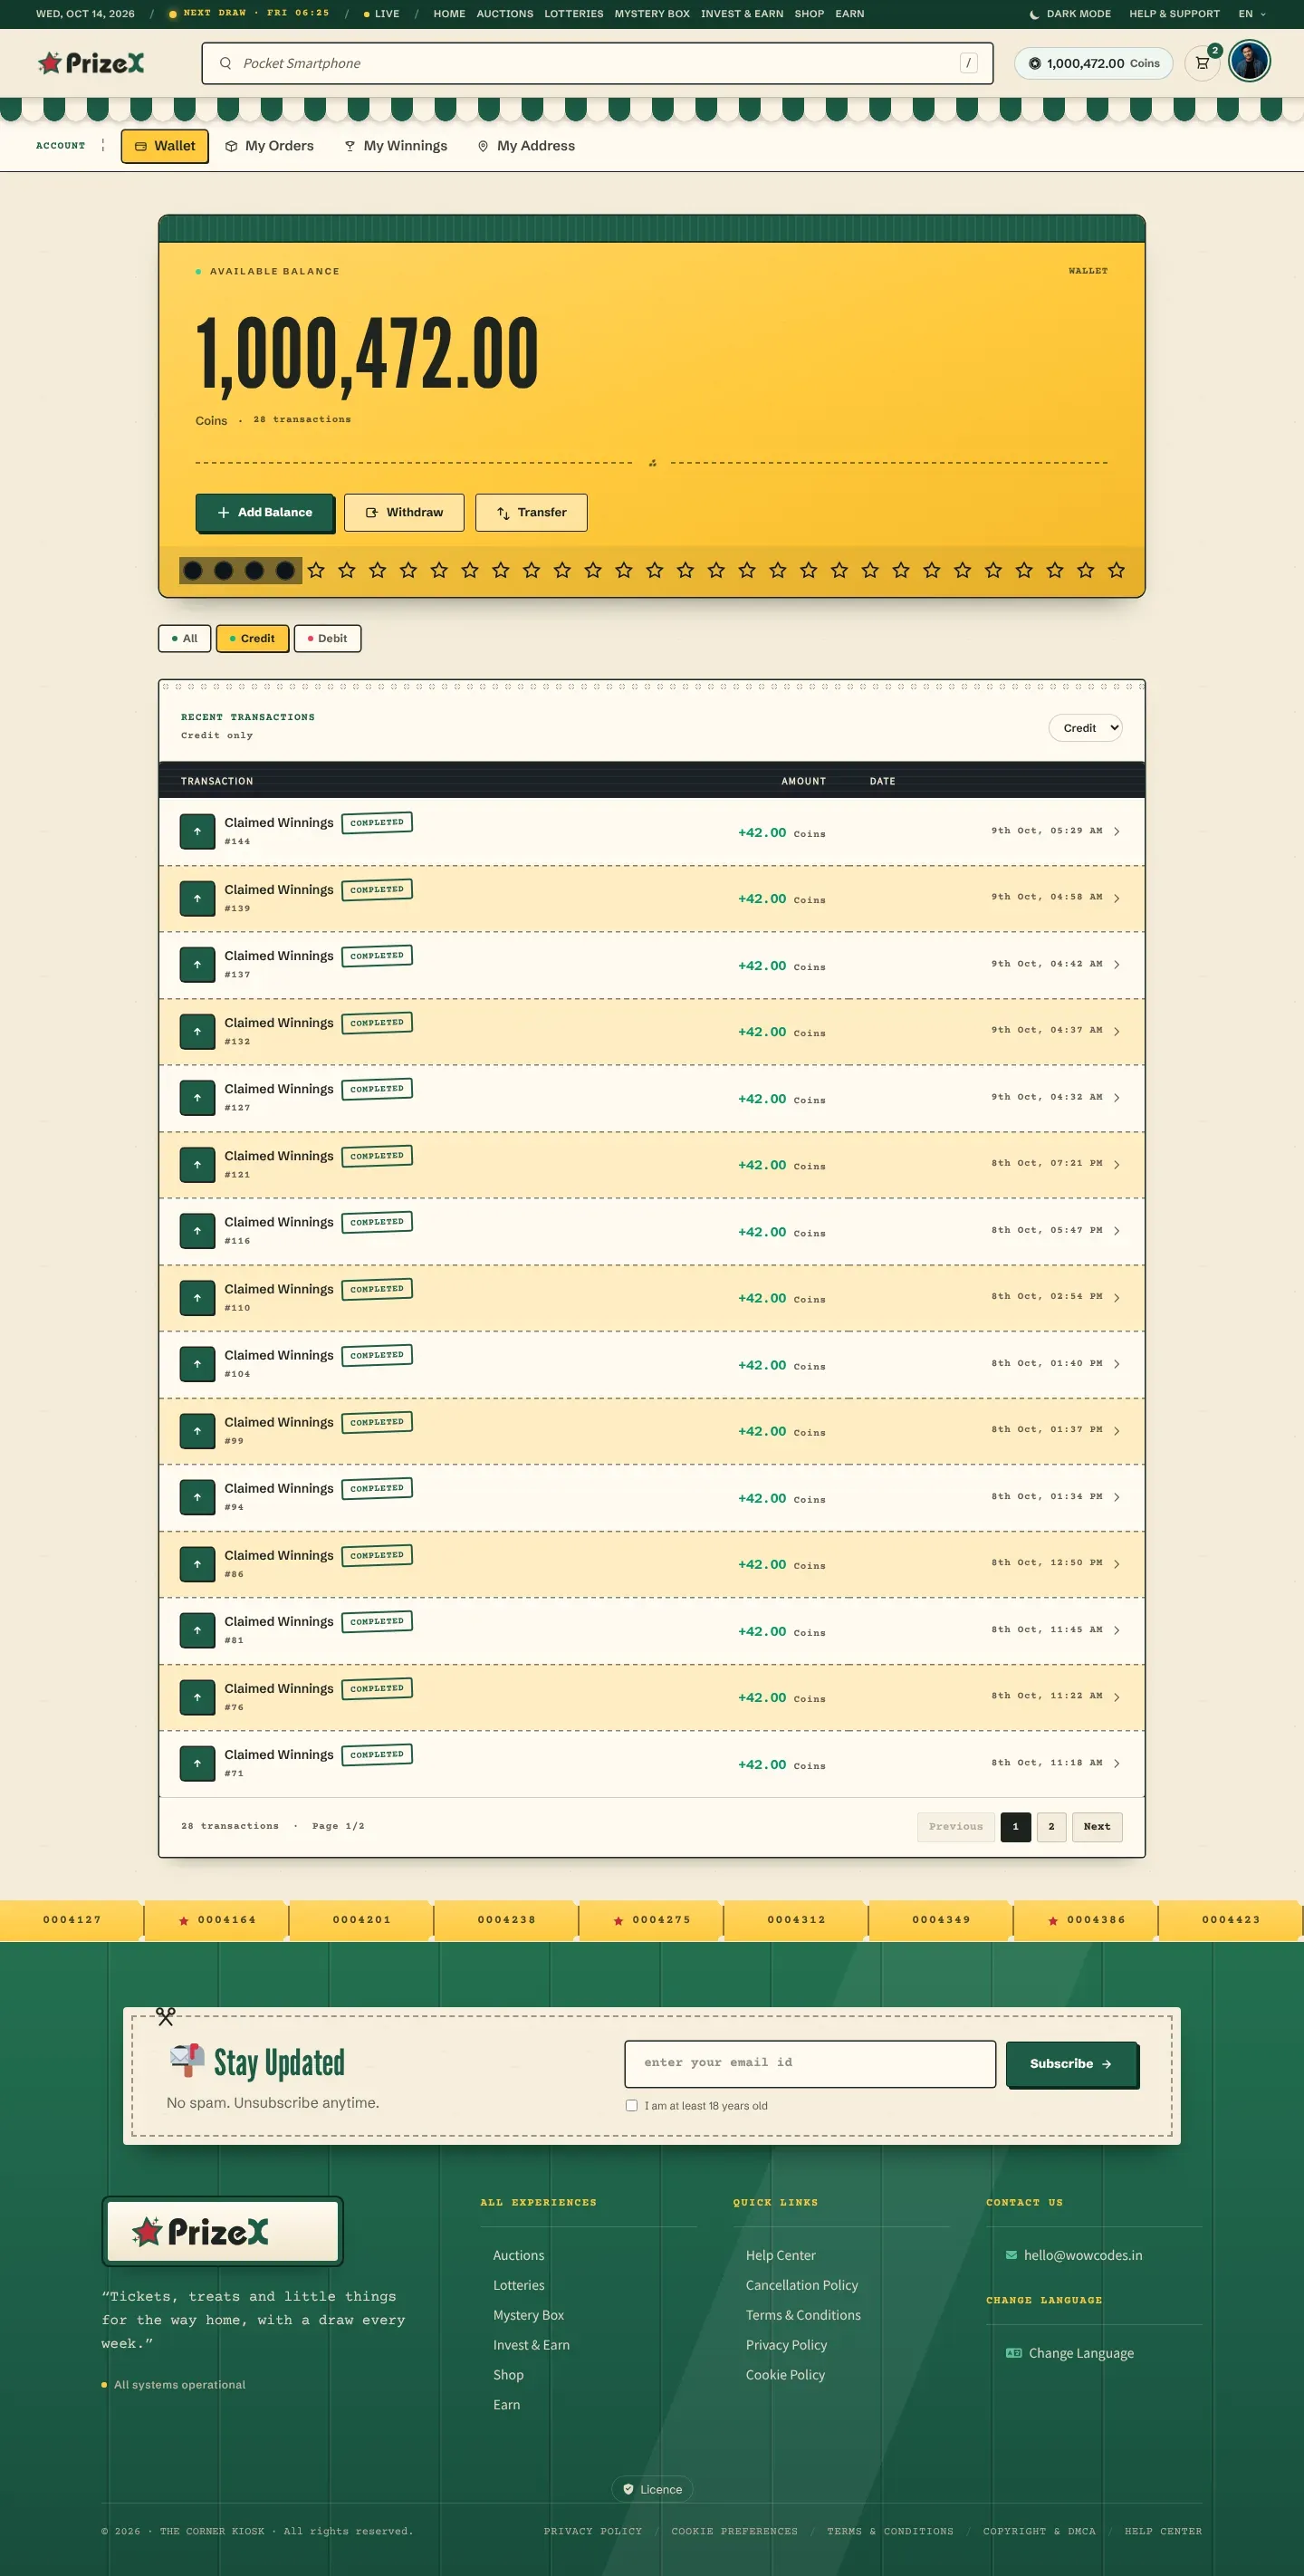The image size is (1304, 2576).
Task: Click the arrow icon for transaction #71
Action: pos(197,1763)
